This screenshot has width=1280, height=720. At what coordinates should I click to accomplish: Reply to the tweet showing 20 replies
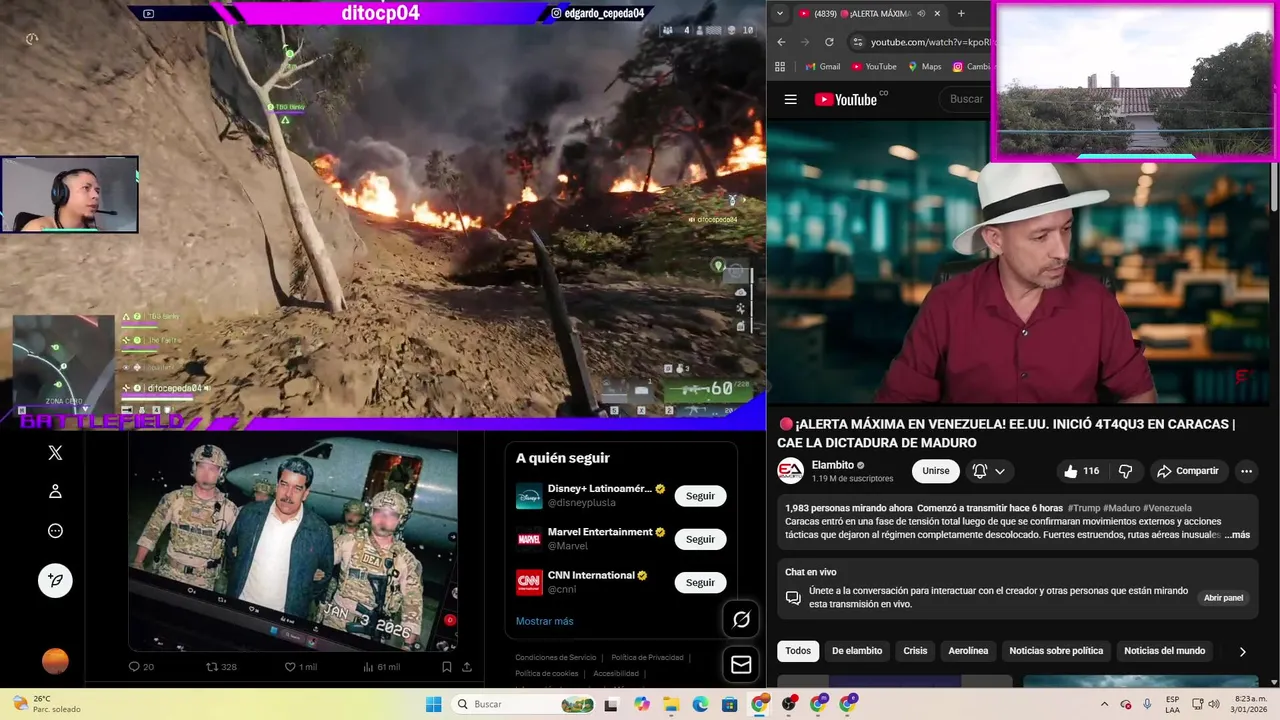coord(141,667)
